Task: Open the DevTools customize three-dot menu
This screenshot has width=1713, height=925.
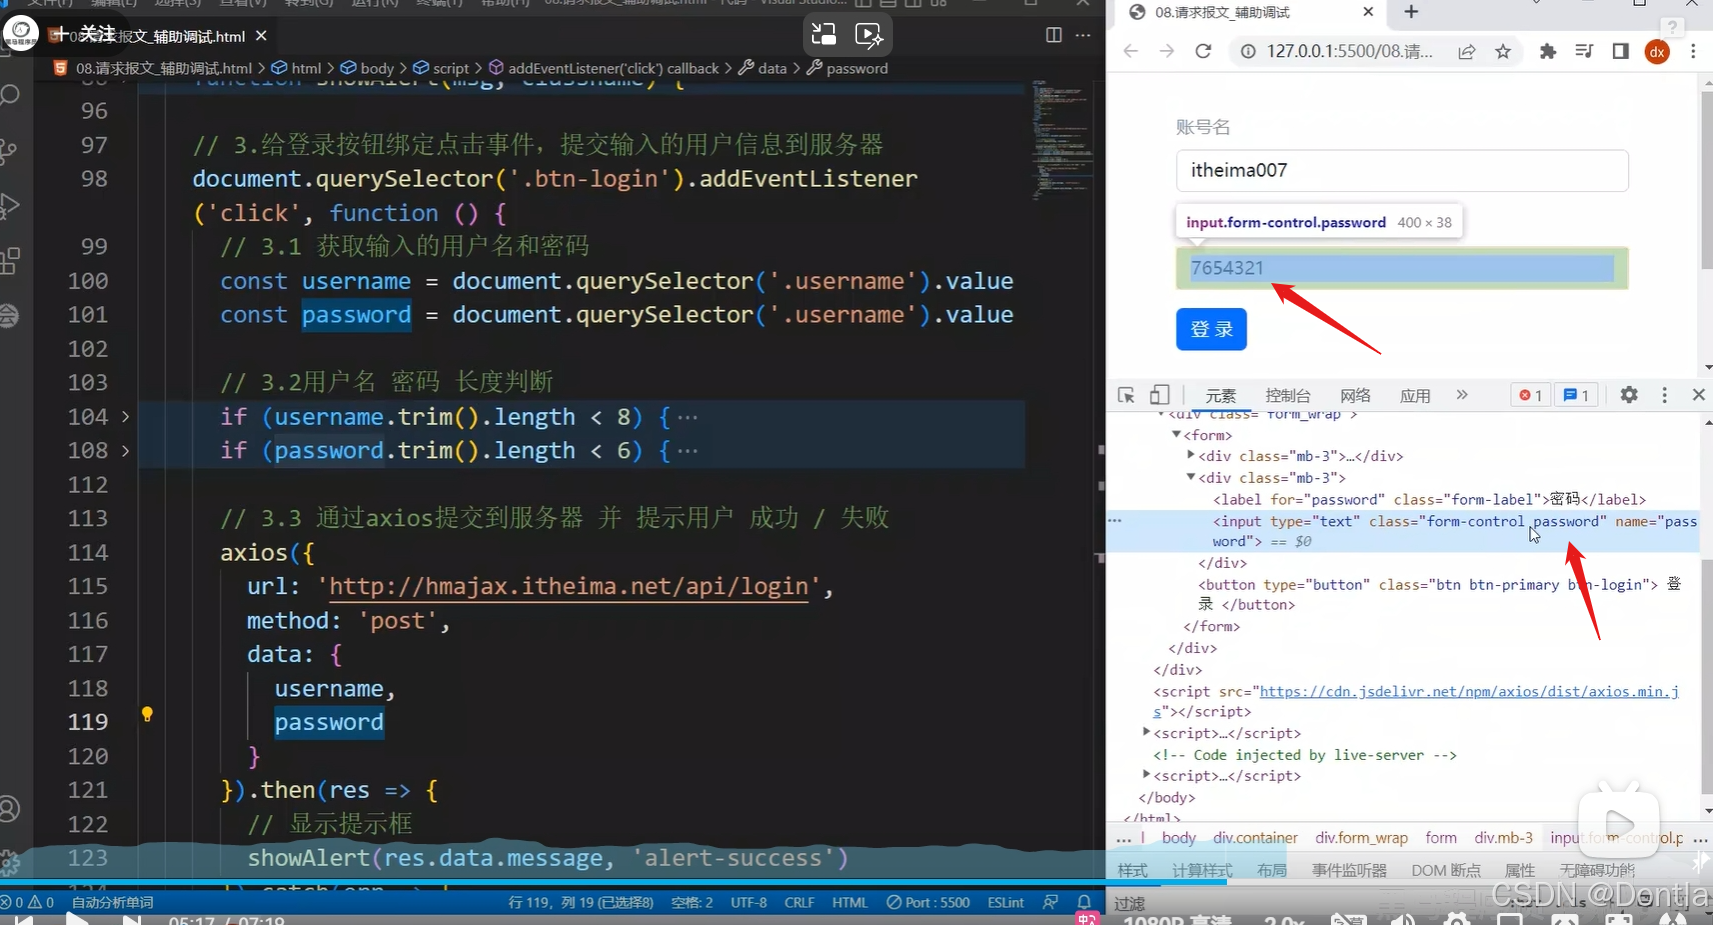Action: click(x=1664, y=395)
